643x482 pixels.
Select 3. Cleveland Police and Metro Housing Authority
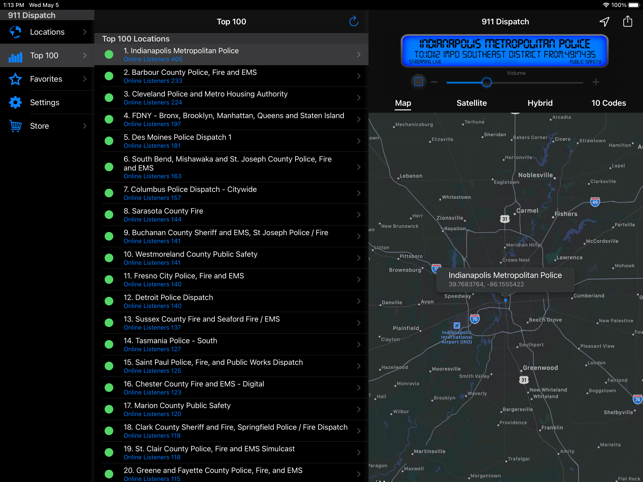tap(231, 98)
